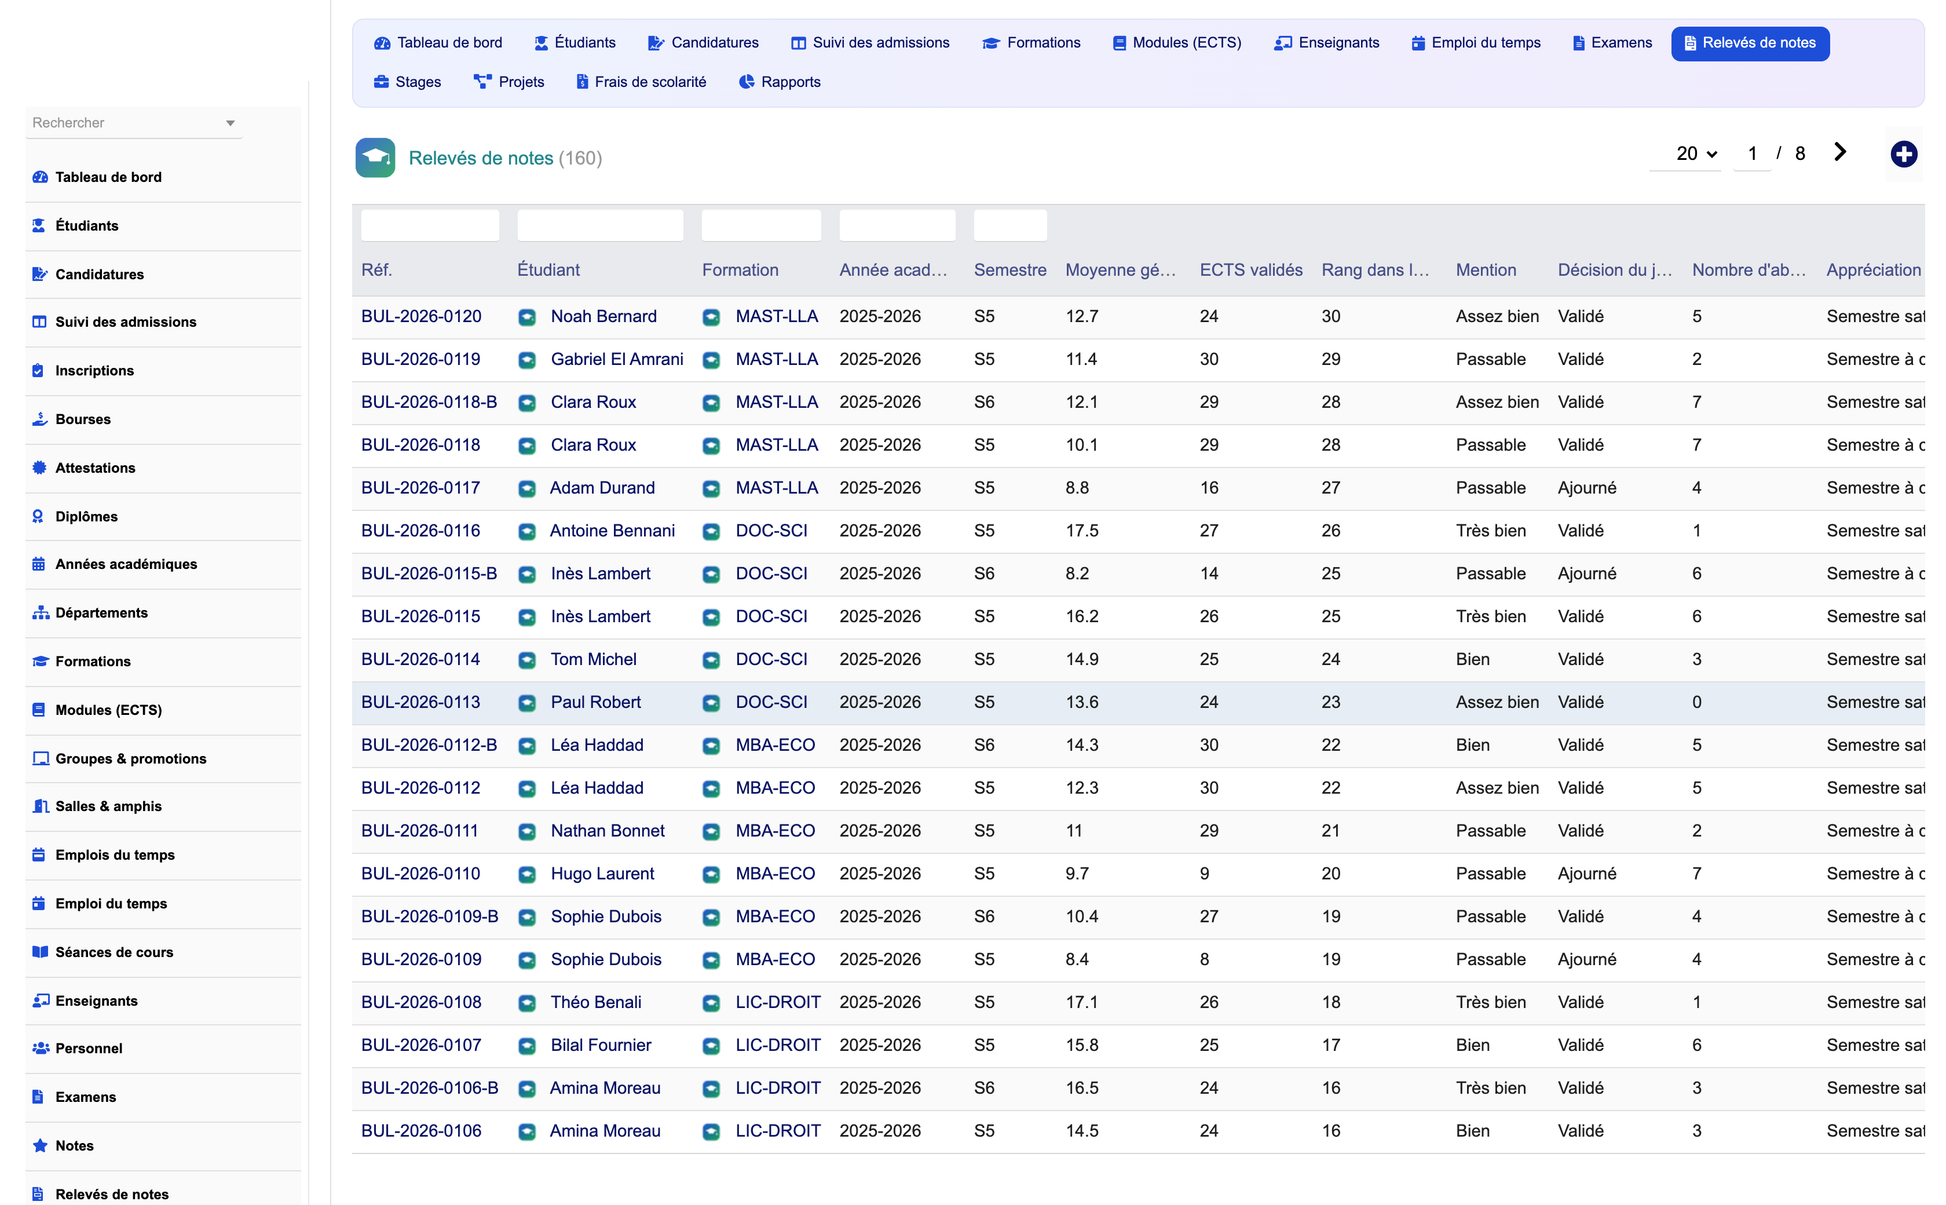Screen dimensions: 1946x1205
Task: Click 'Ajourné' decision in Hugo Laurent's row
Action: tap(1587, 874)
